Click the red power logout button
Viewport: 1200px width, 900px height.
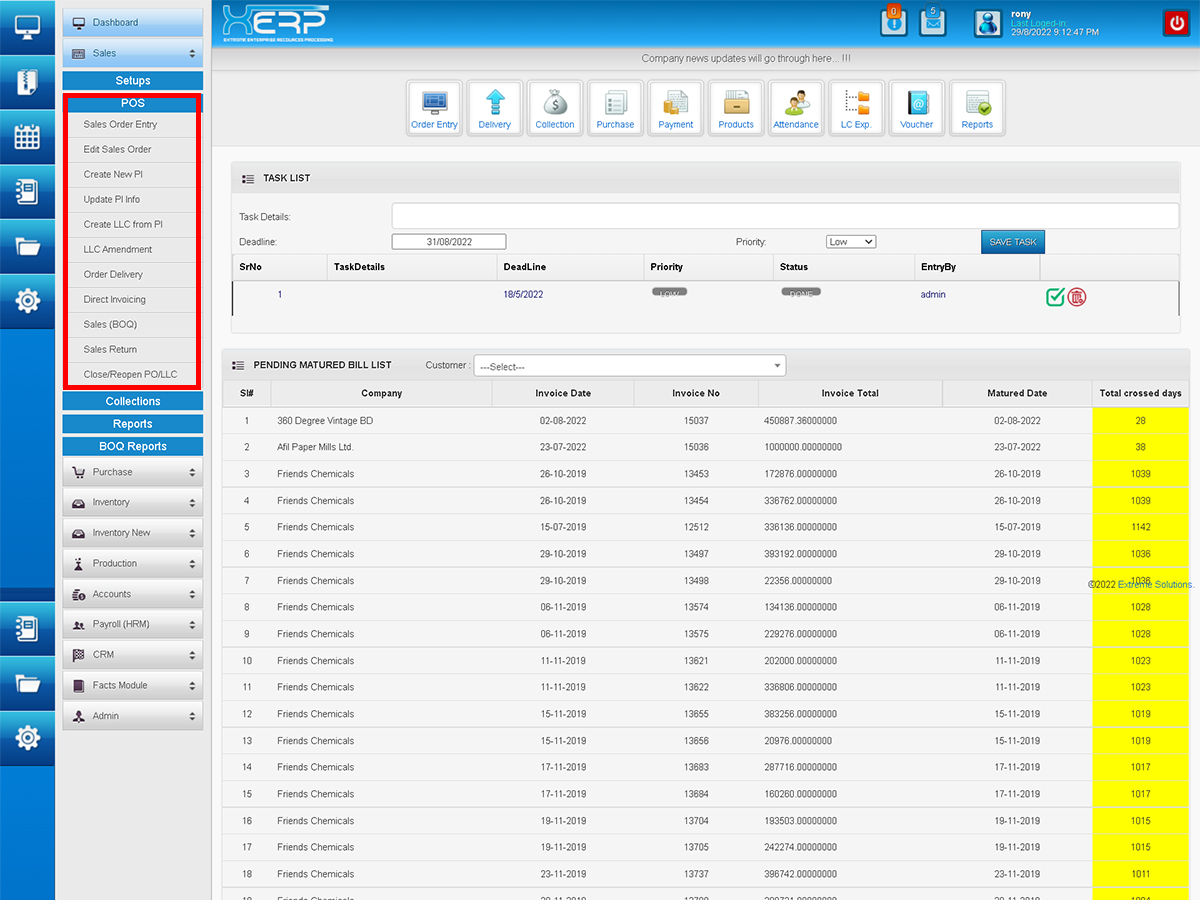pos(1175,23)
